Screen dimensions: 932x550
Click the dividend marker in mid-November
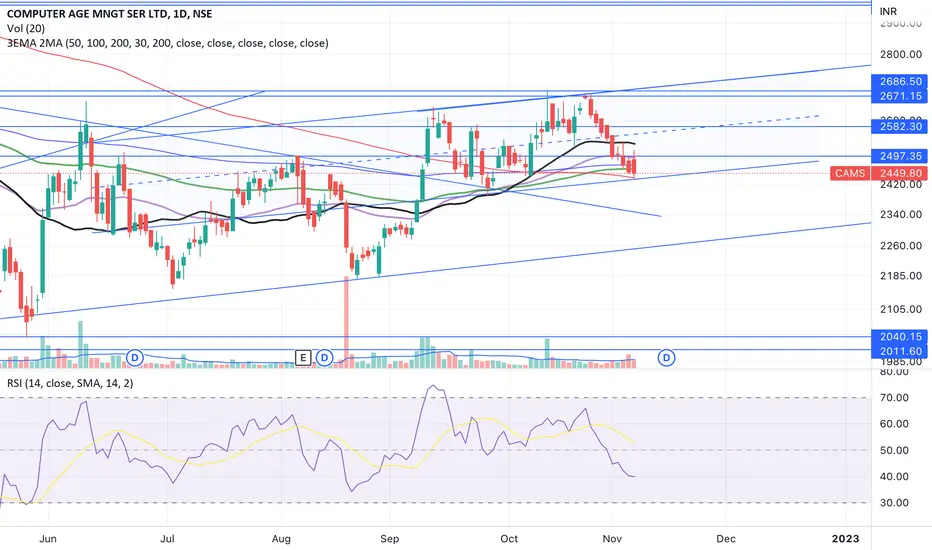666,358
